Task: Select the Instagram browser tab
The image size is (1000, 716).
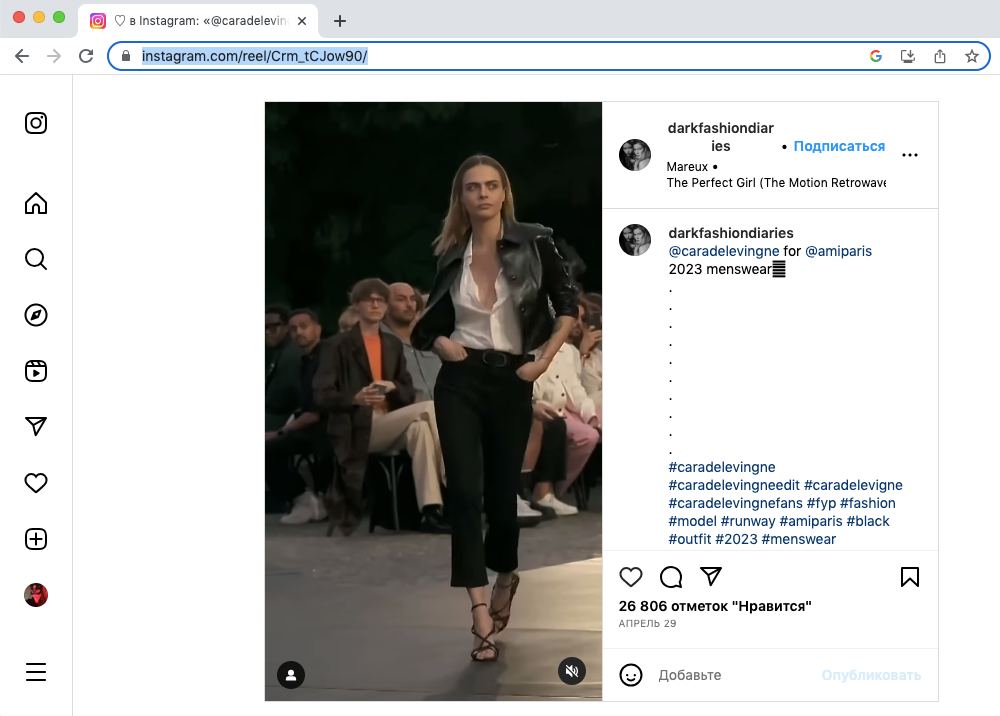Action: [195, 21]
